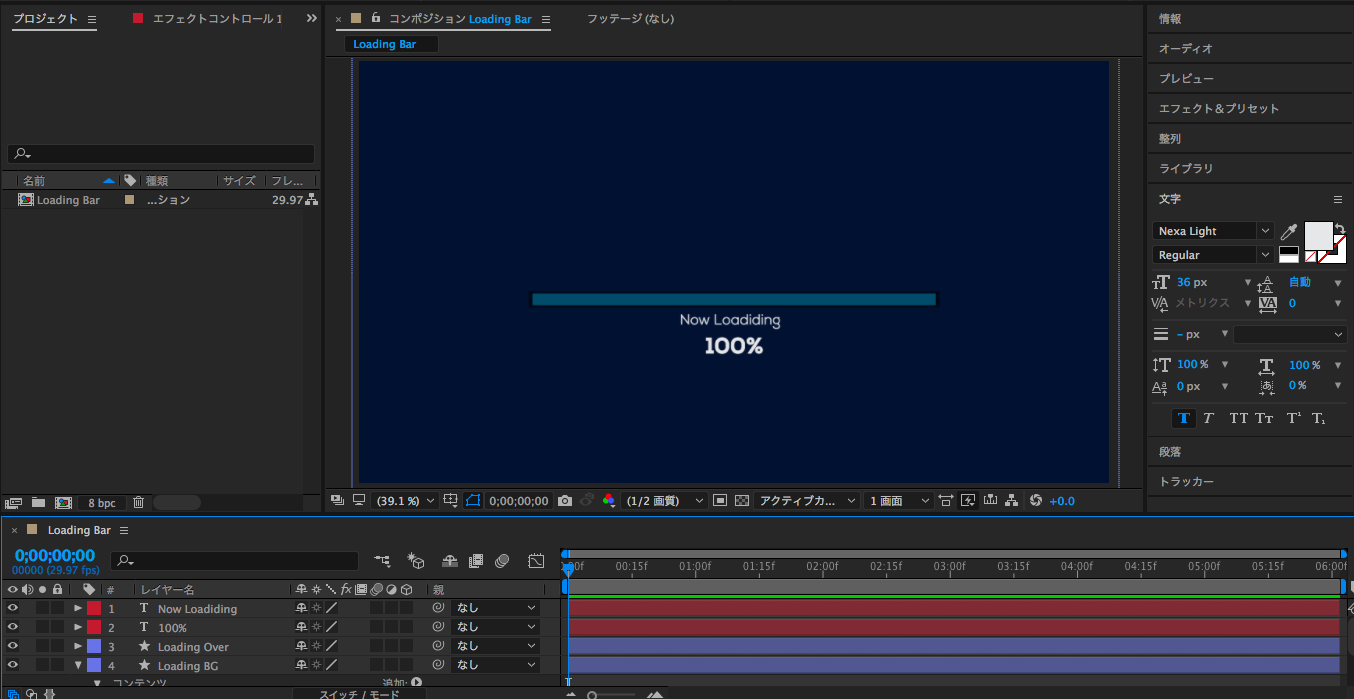Open the Effects & Presets panel

(1218, 108)
